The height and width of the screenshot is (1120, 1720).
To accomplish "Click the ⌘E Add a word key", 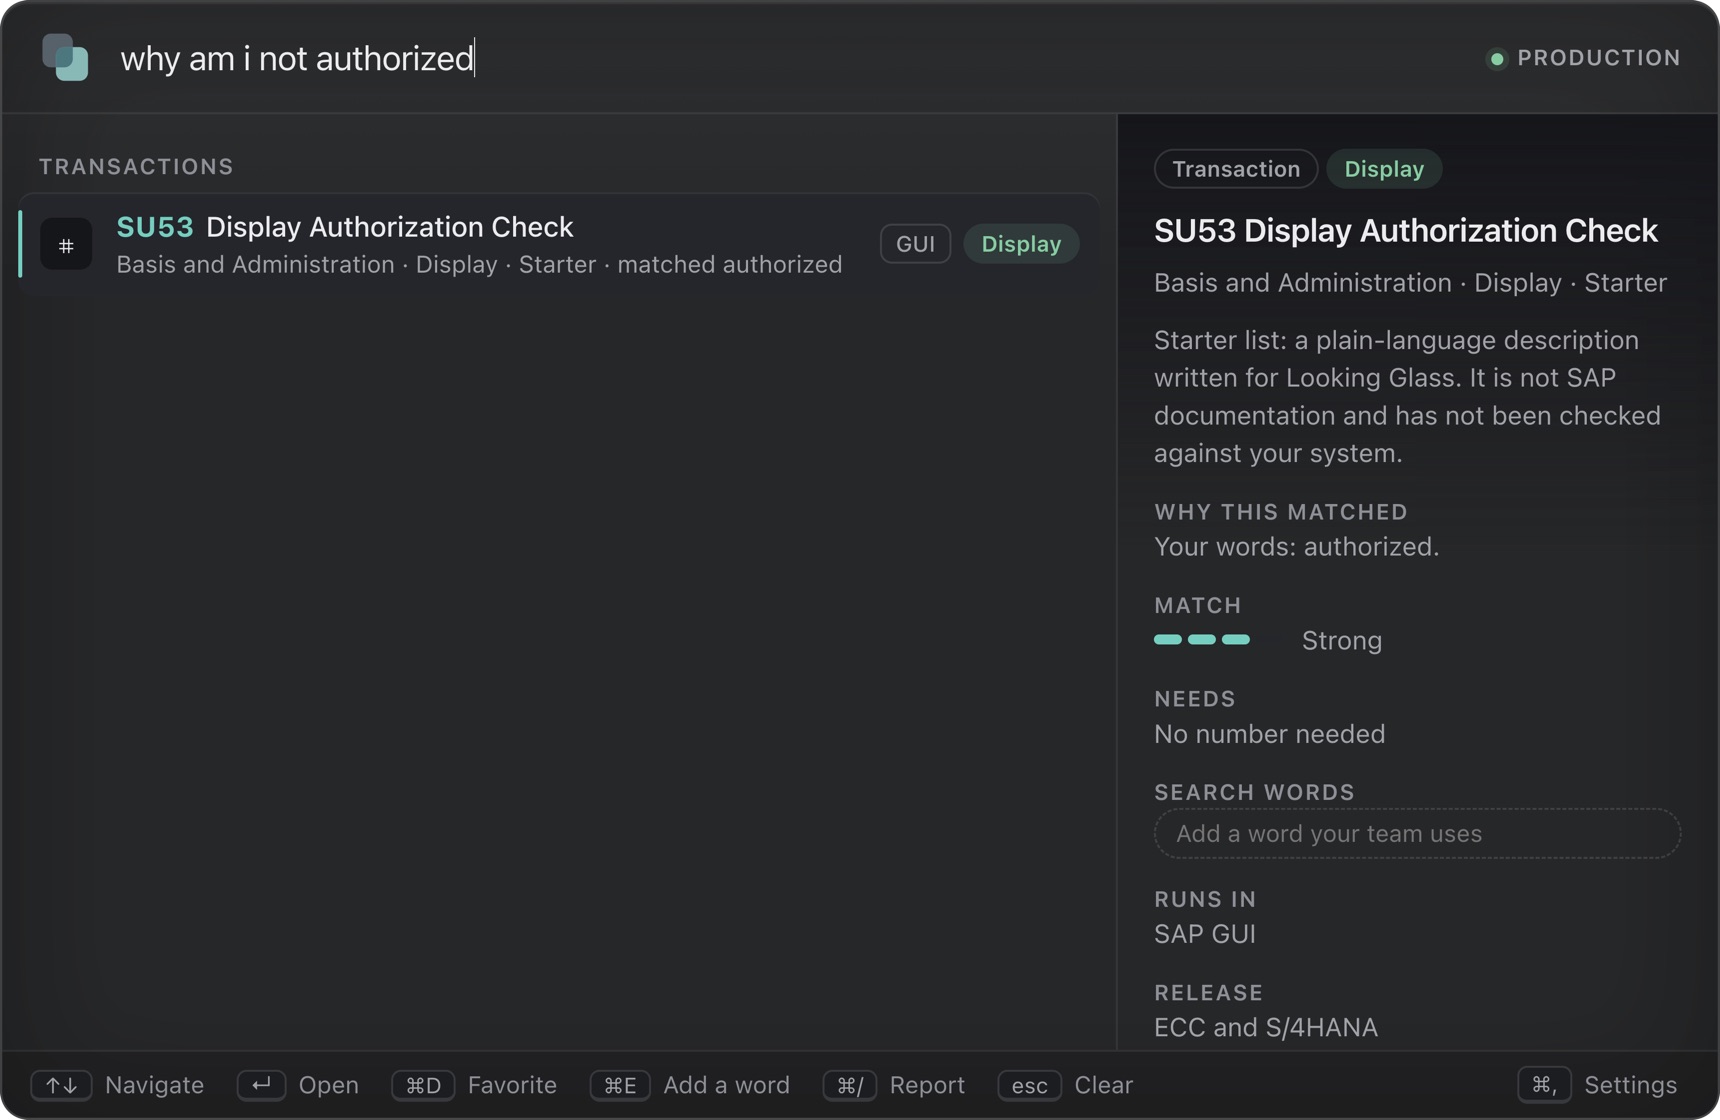I will coord(620,1085).
